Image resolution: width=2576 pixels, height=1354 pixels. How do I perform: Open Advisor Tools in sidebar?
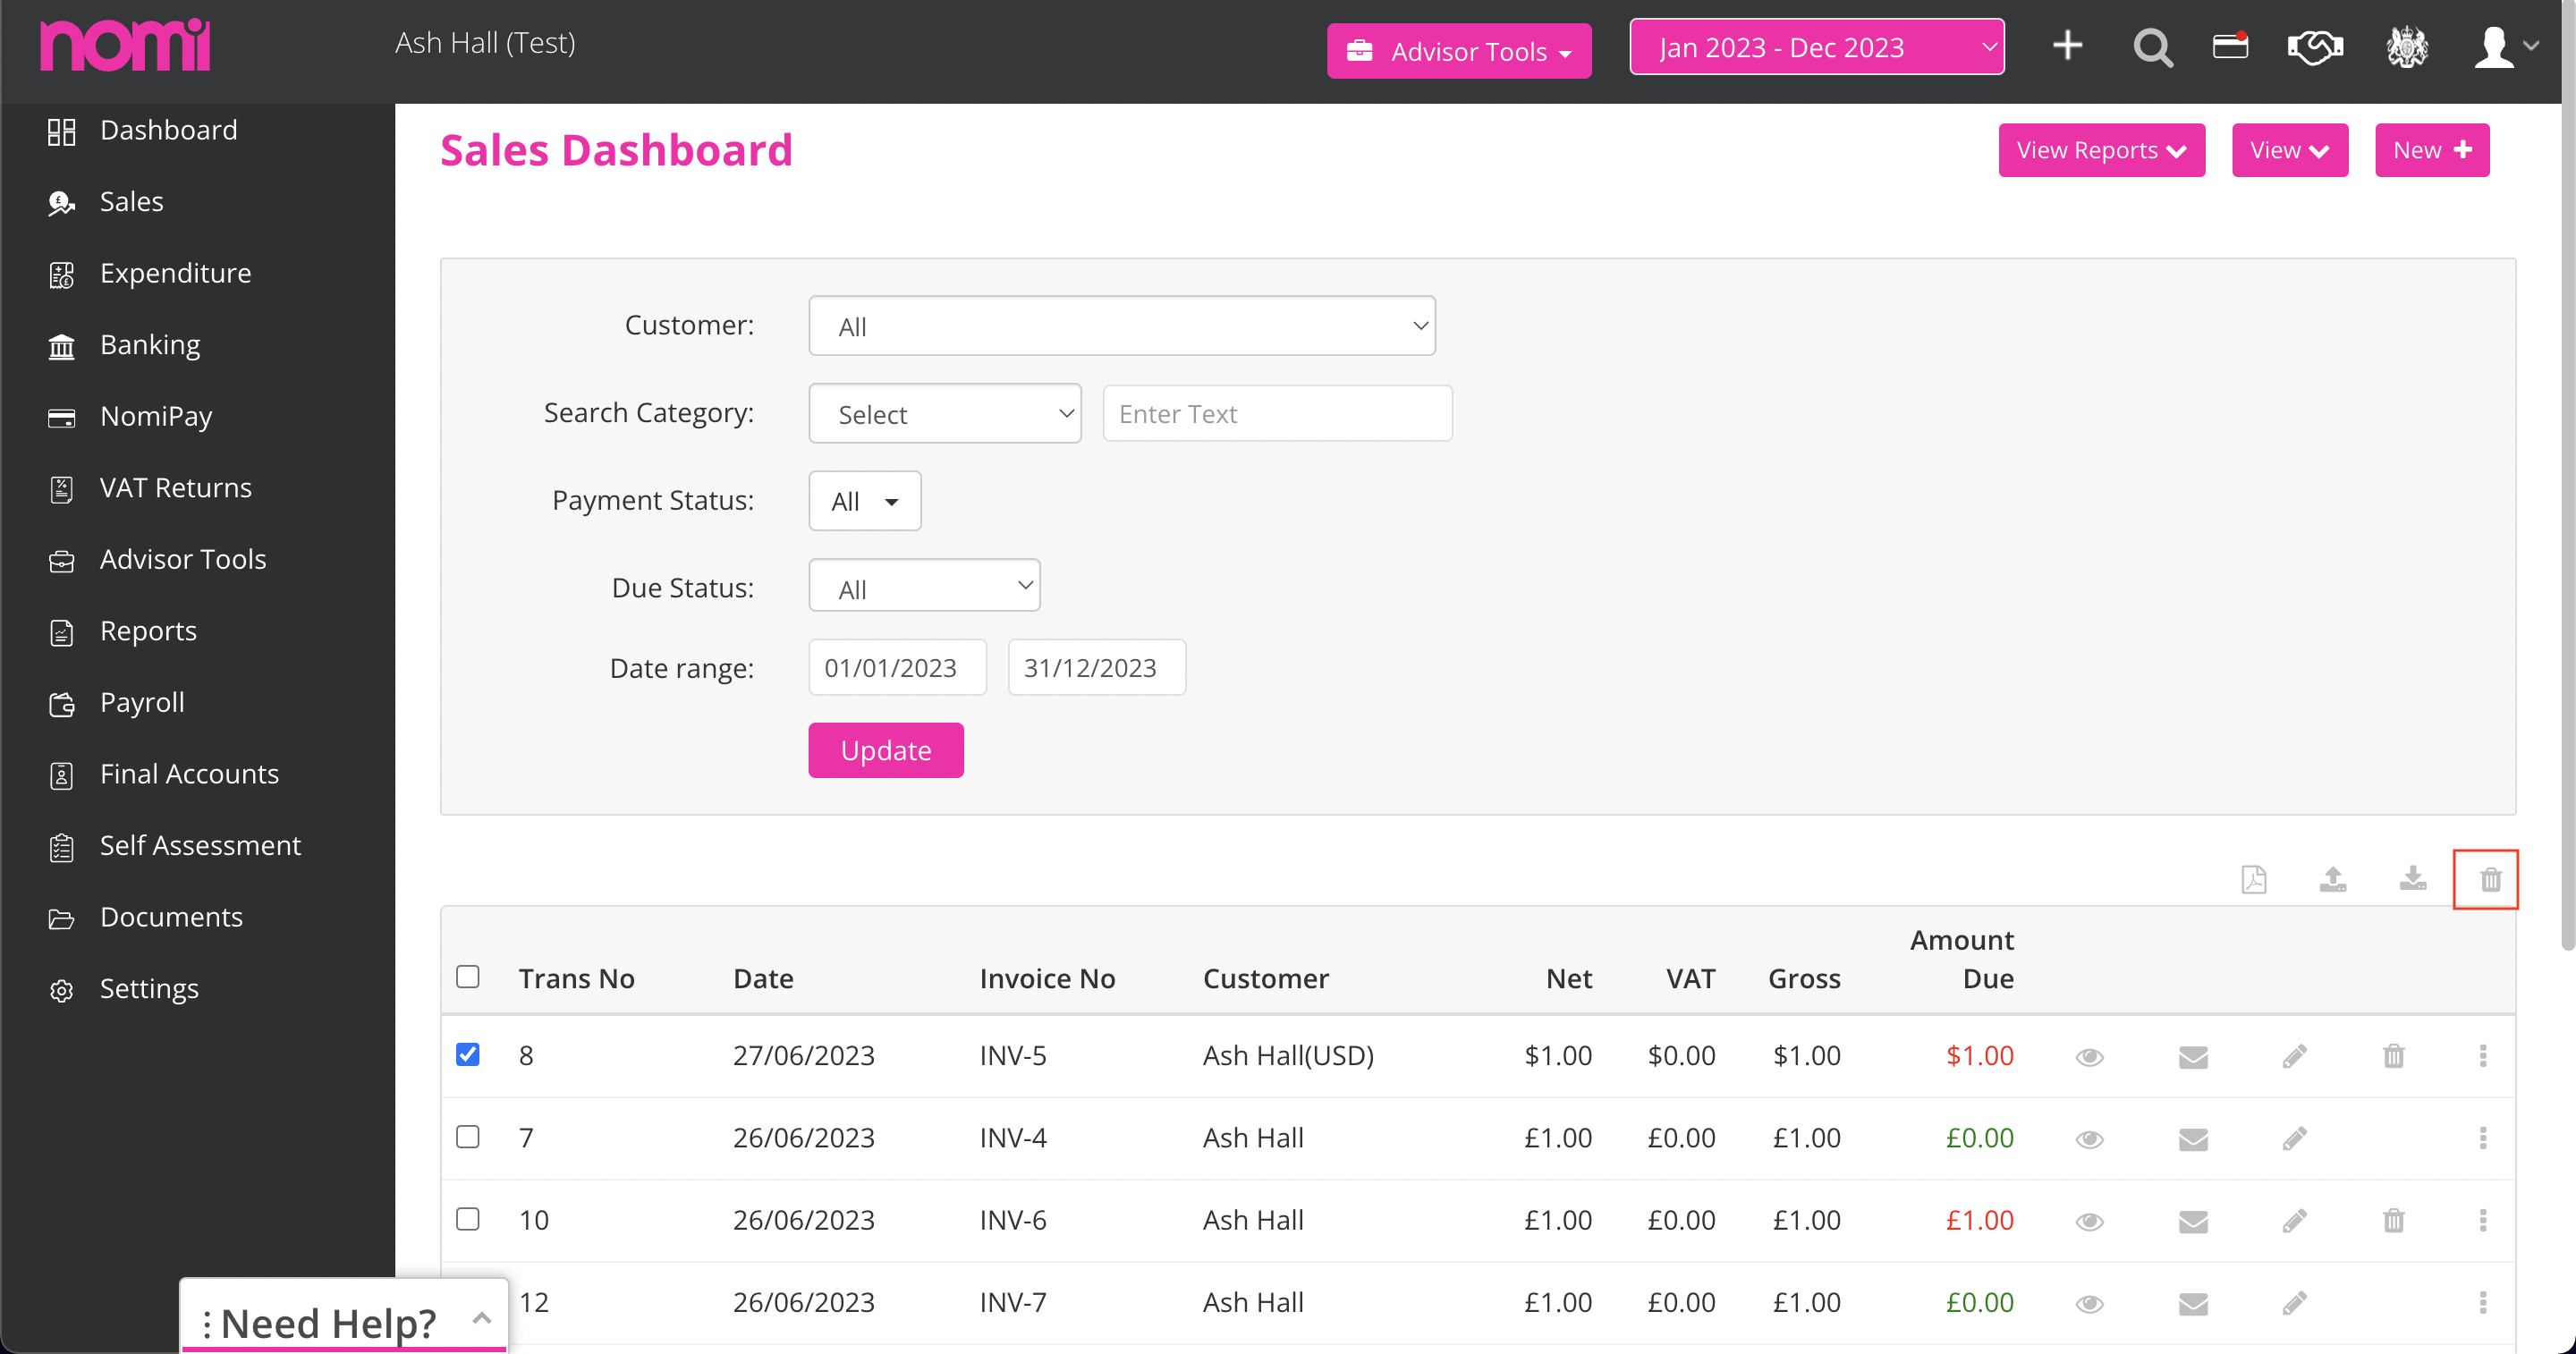[x=183, y=559]
